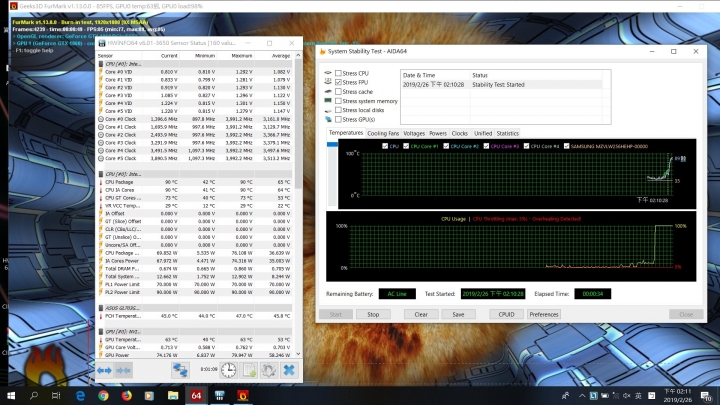
Task: Click the Maximum column header in HWiNFO
Action: pyautogui.click(x=236, y=56)
